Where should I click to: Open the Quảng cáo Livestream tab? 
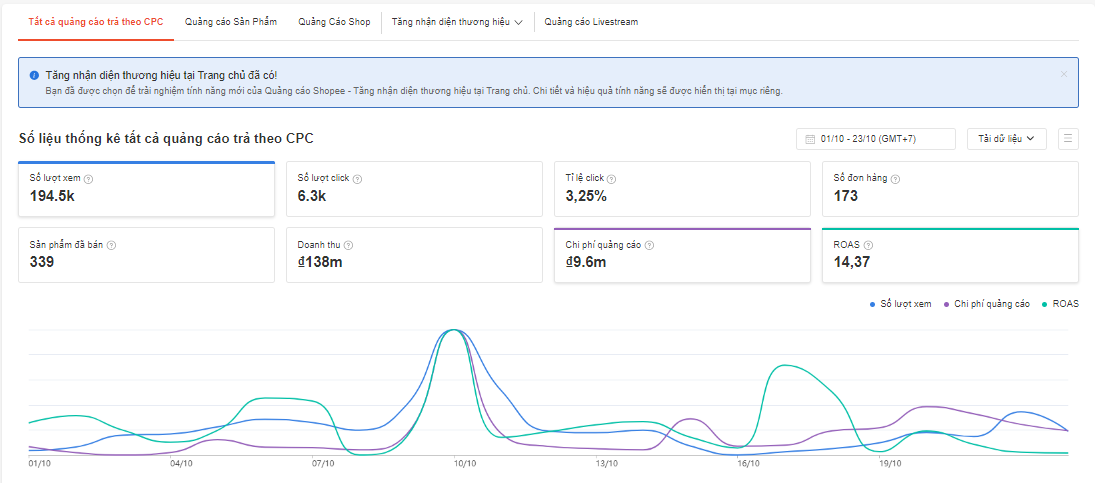[591, 21]
